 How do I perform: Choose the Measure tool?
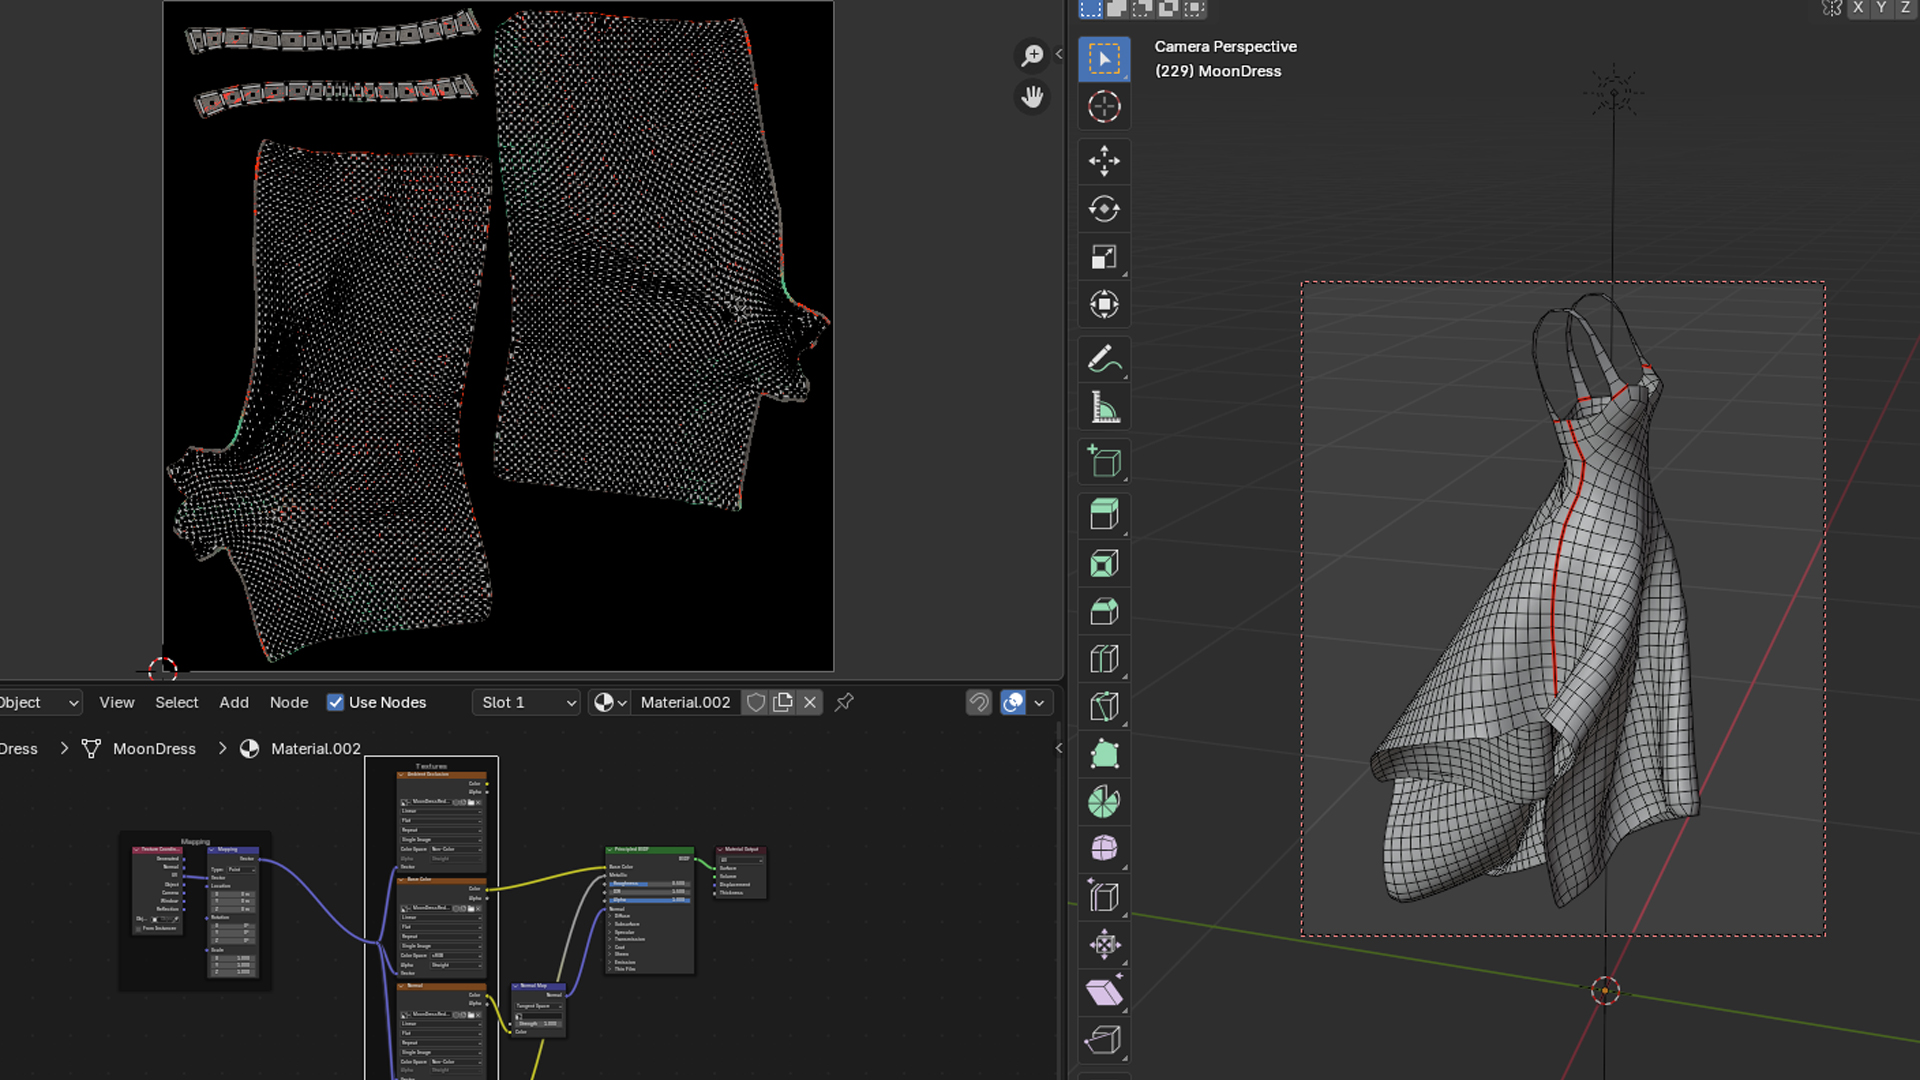tap(1104, 408)
